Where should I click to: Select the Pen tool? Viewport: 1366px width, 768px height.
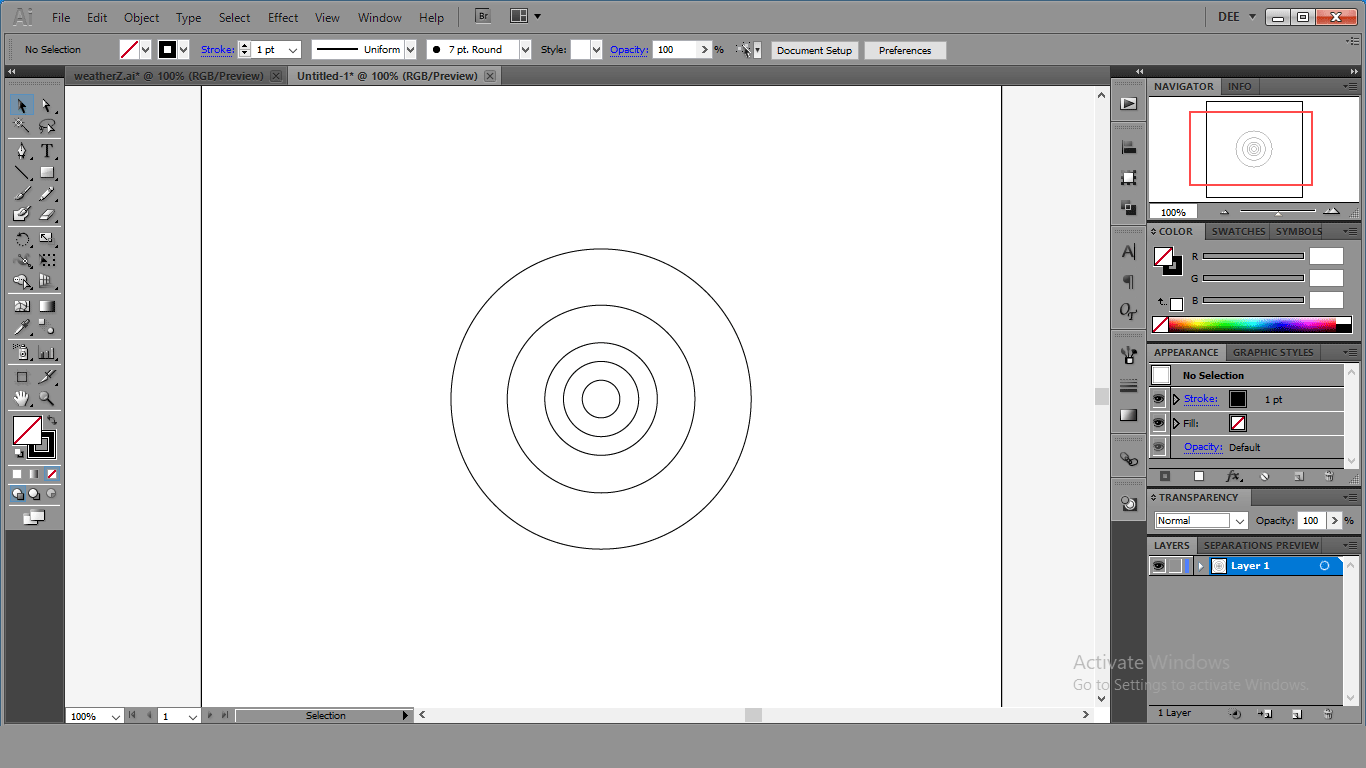pos(21,151)
